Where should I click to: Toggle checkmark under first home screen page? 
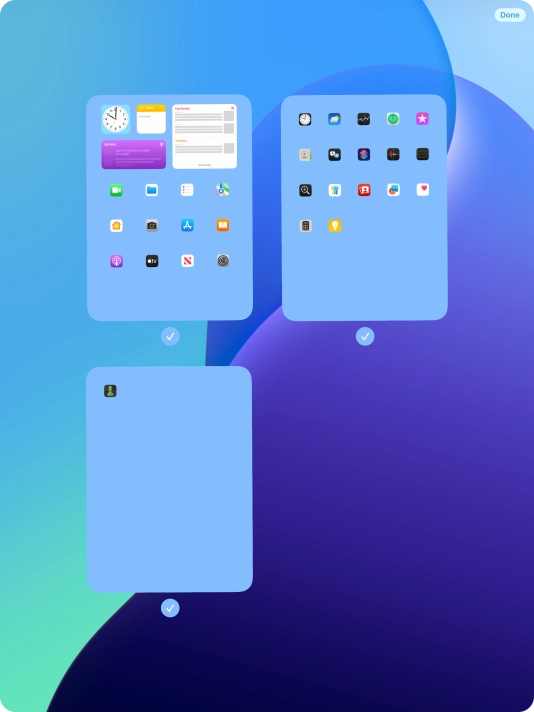click(170, 336)
